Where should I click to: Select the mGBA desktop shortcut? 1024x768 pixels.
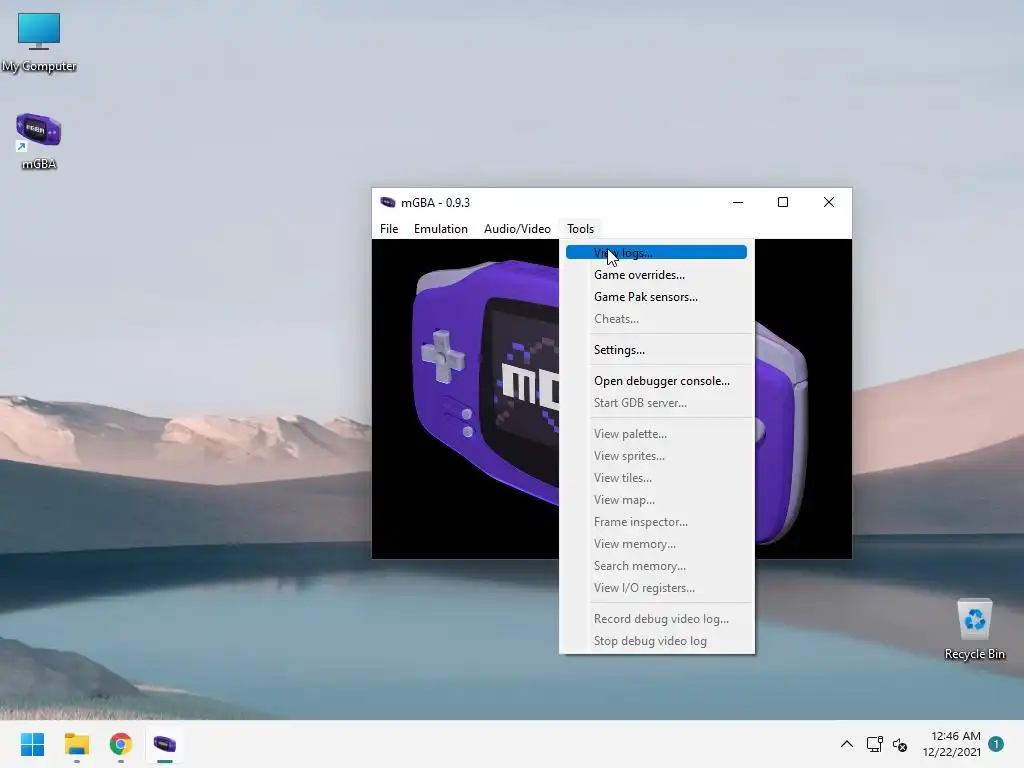click(x=39, y=141)
